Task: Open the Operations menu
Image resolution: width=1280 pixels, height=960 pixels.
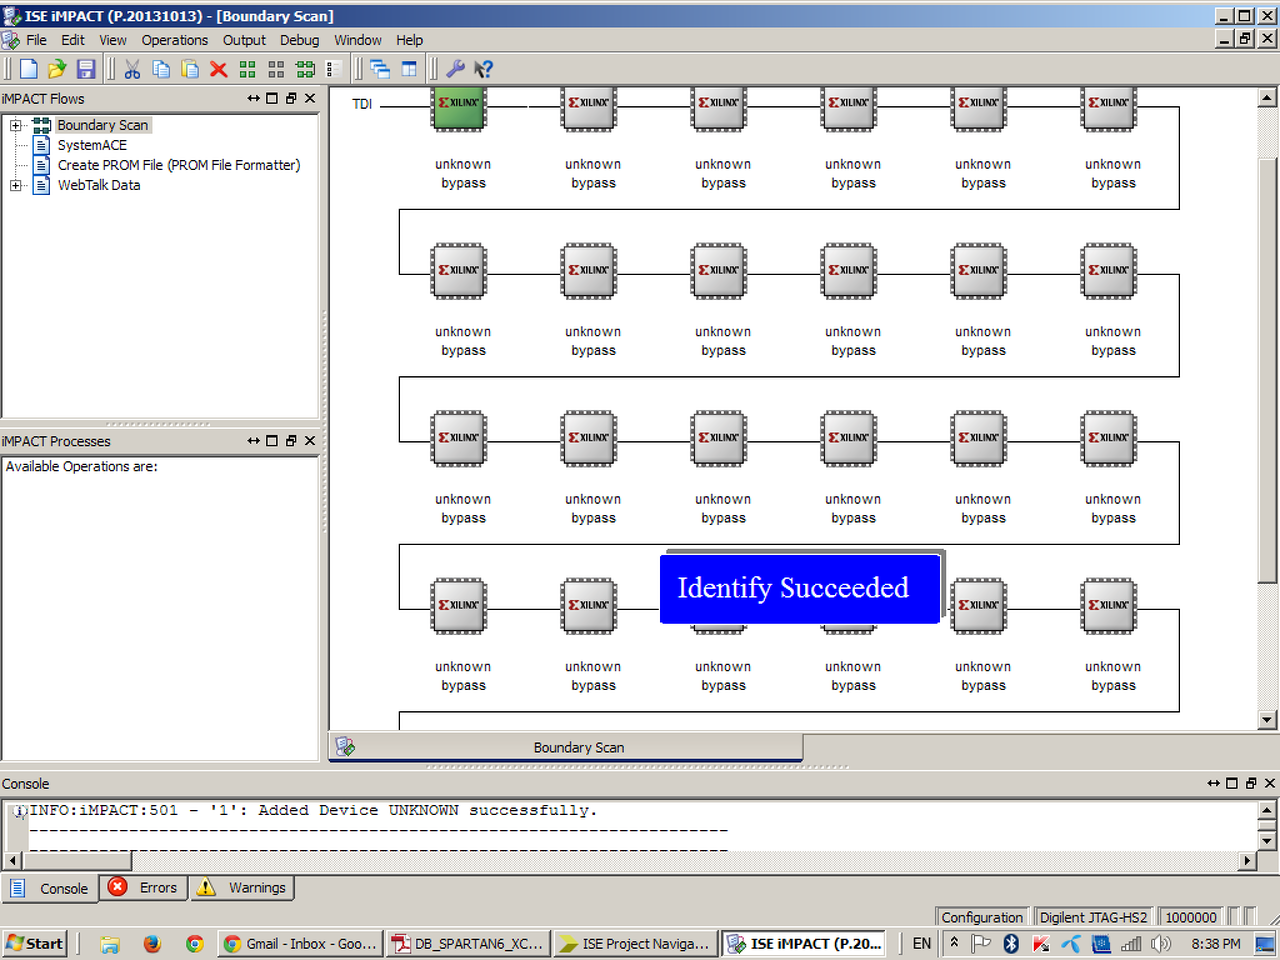Action: click(175, 40)
